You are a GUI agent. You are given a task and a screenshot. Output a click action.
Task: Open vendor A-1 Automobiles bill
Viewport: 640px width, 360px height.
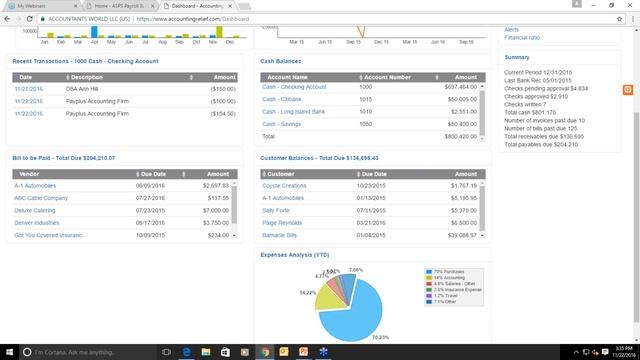tap(35, 186)
